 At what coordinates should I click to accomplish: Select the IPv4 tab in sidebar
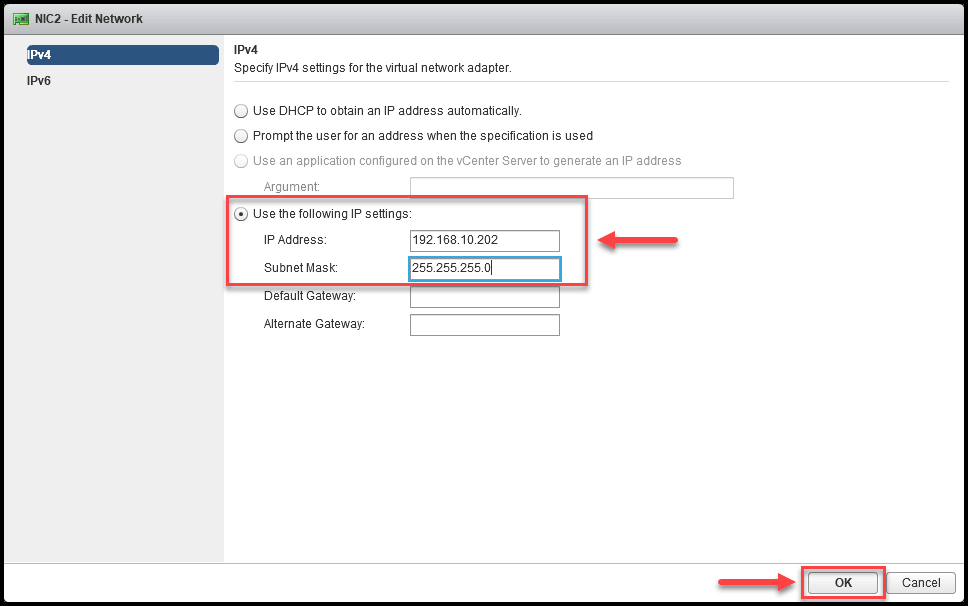click(122, 55)
